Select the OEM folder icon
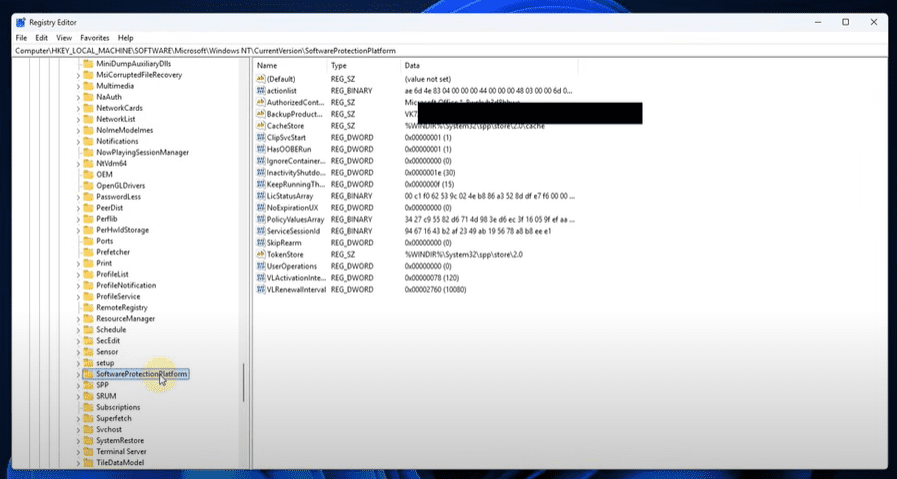Image resolution: width=897 pixels, height=479 pixels. (x=88, y=175)
